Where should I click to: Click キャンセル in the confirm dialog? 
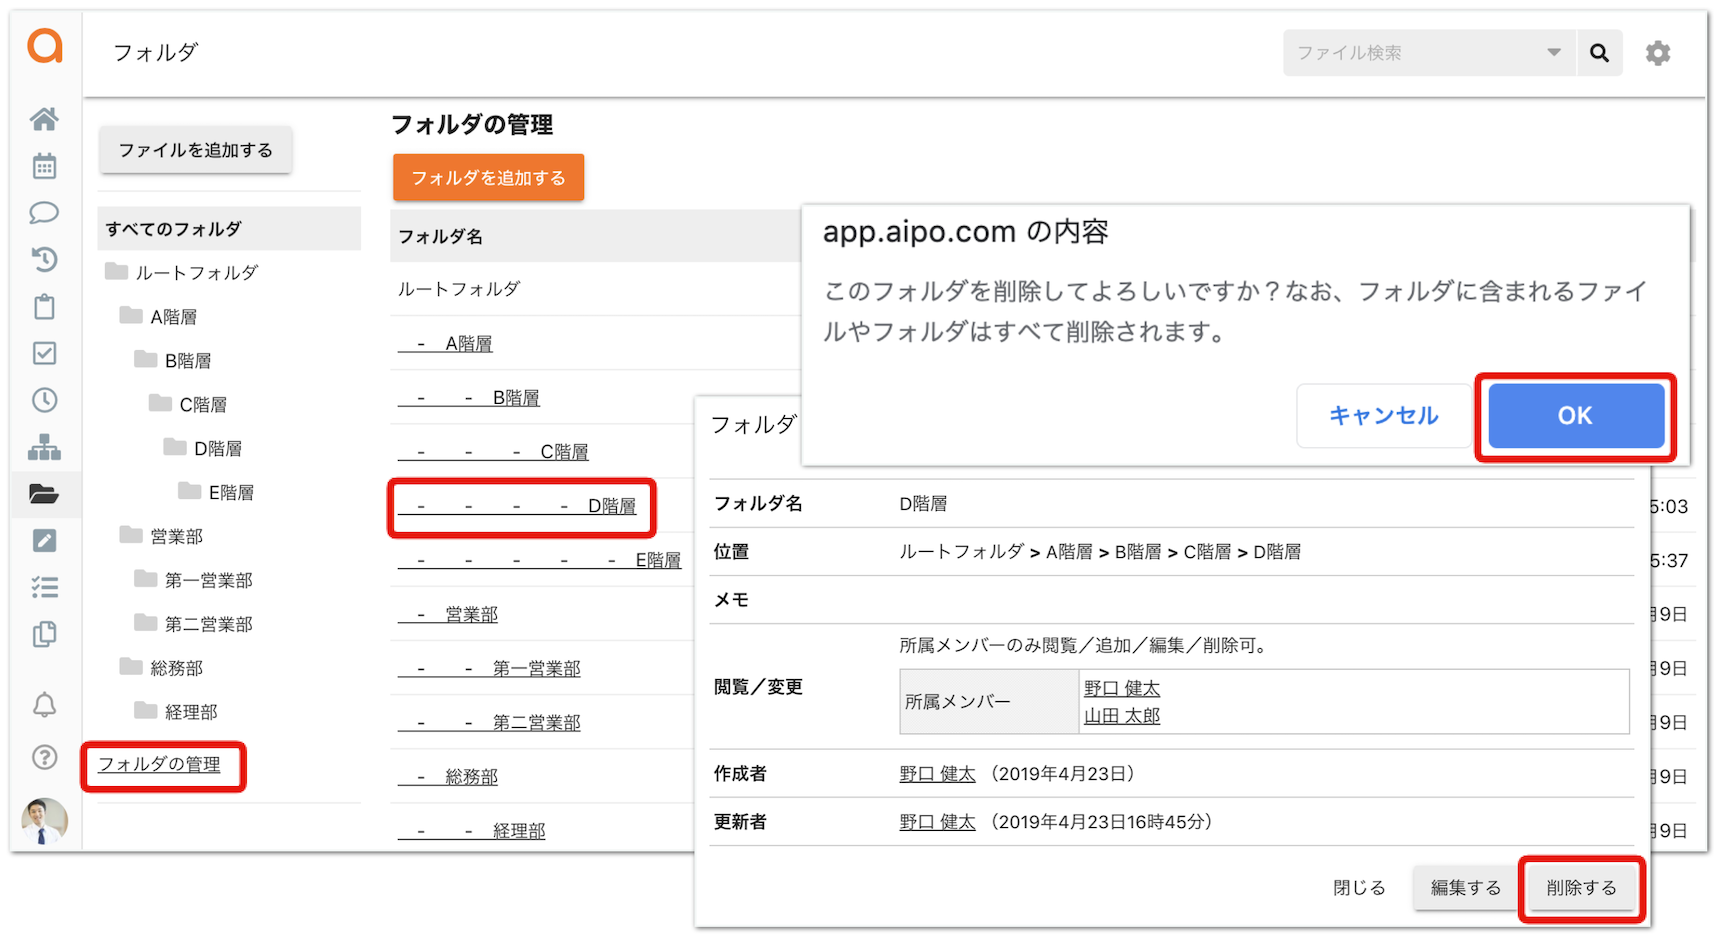coord(1383,416)
